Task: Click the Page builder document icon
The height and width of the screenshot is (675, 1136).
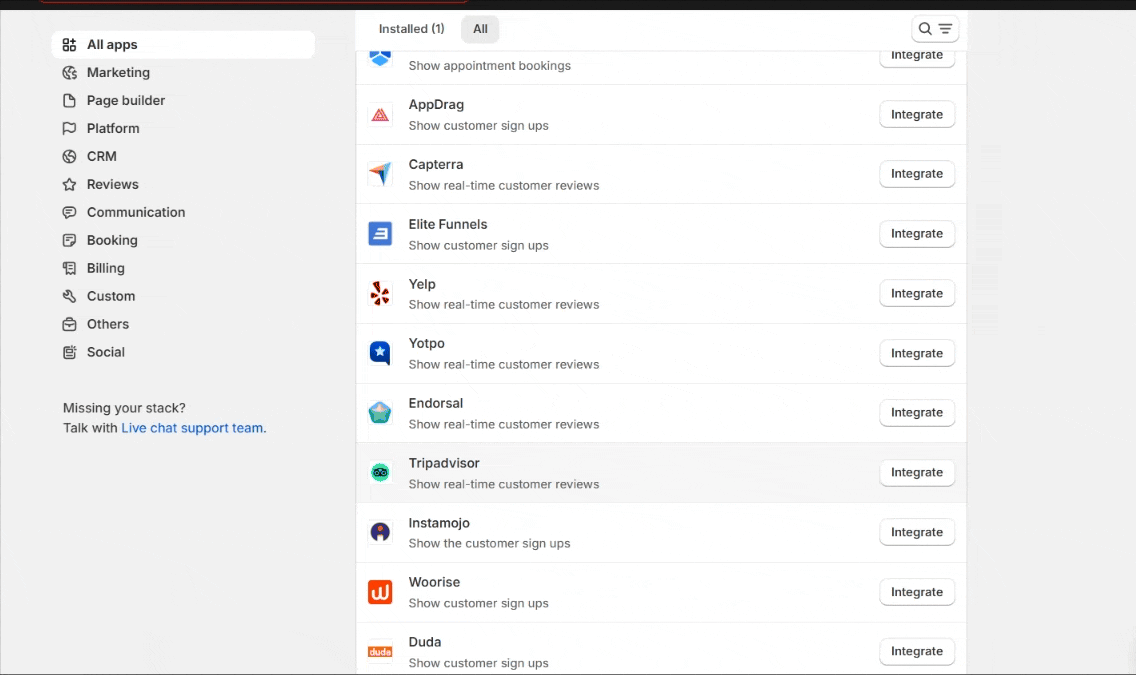Action: point(70,101)
